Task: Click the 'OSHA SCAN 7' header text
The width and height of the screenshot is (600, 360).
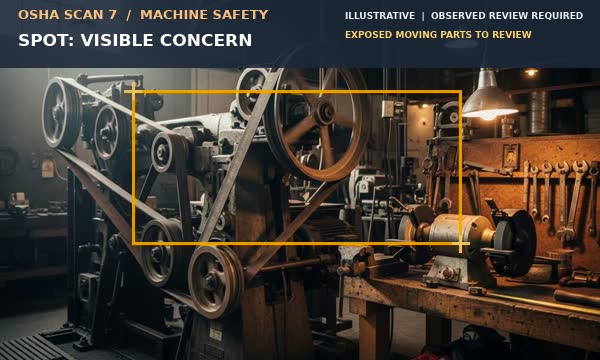Action: coord(67,15)
